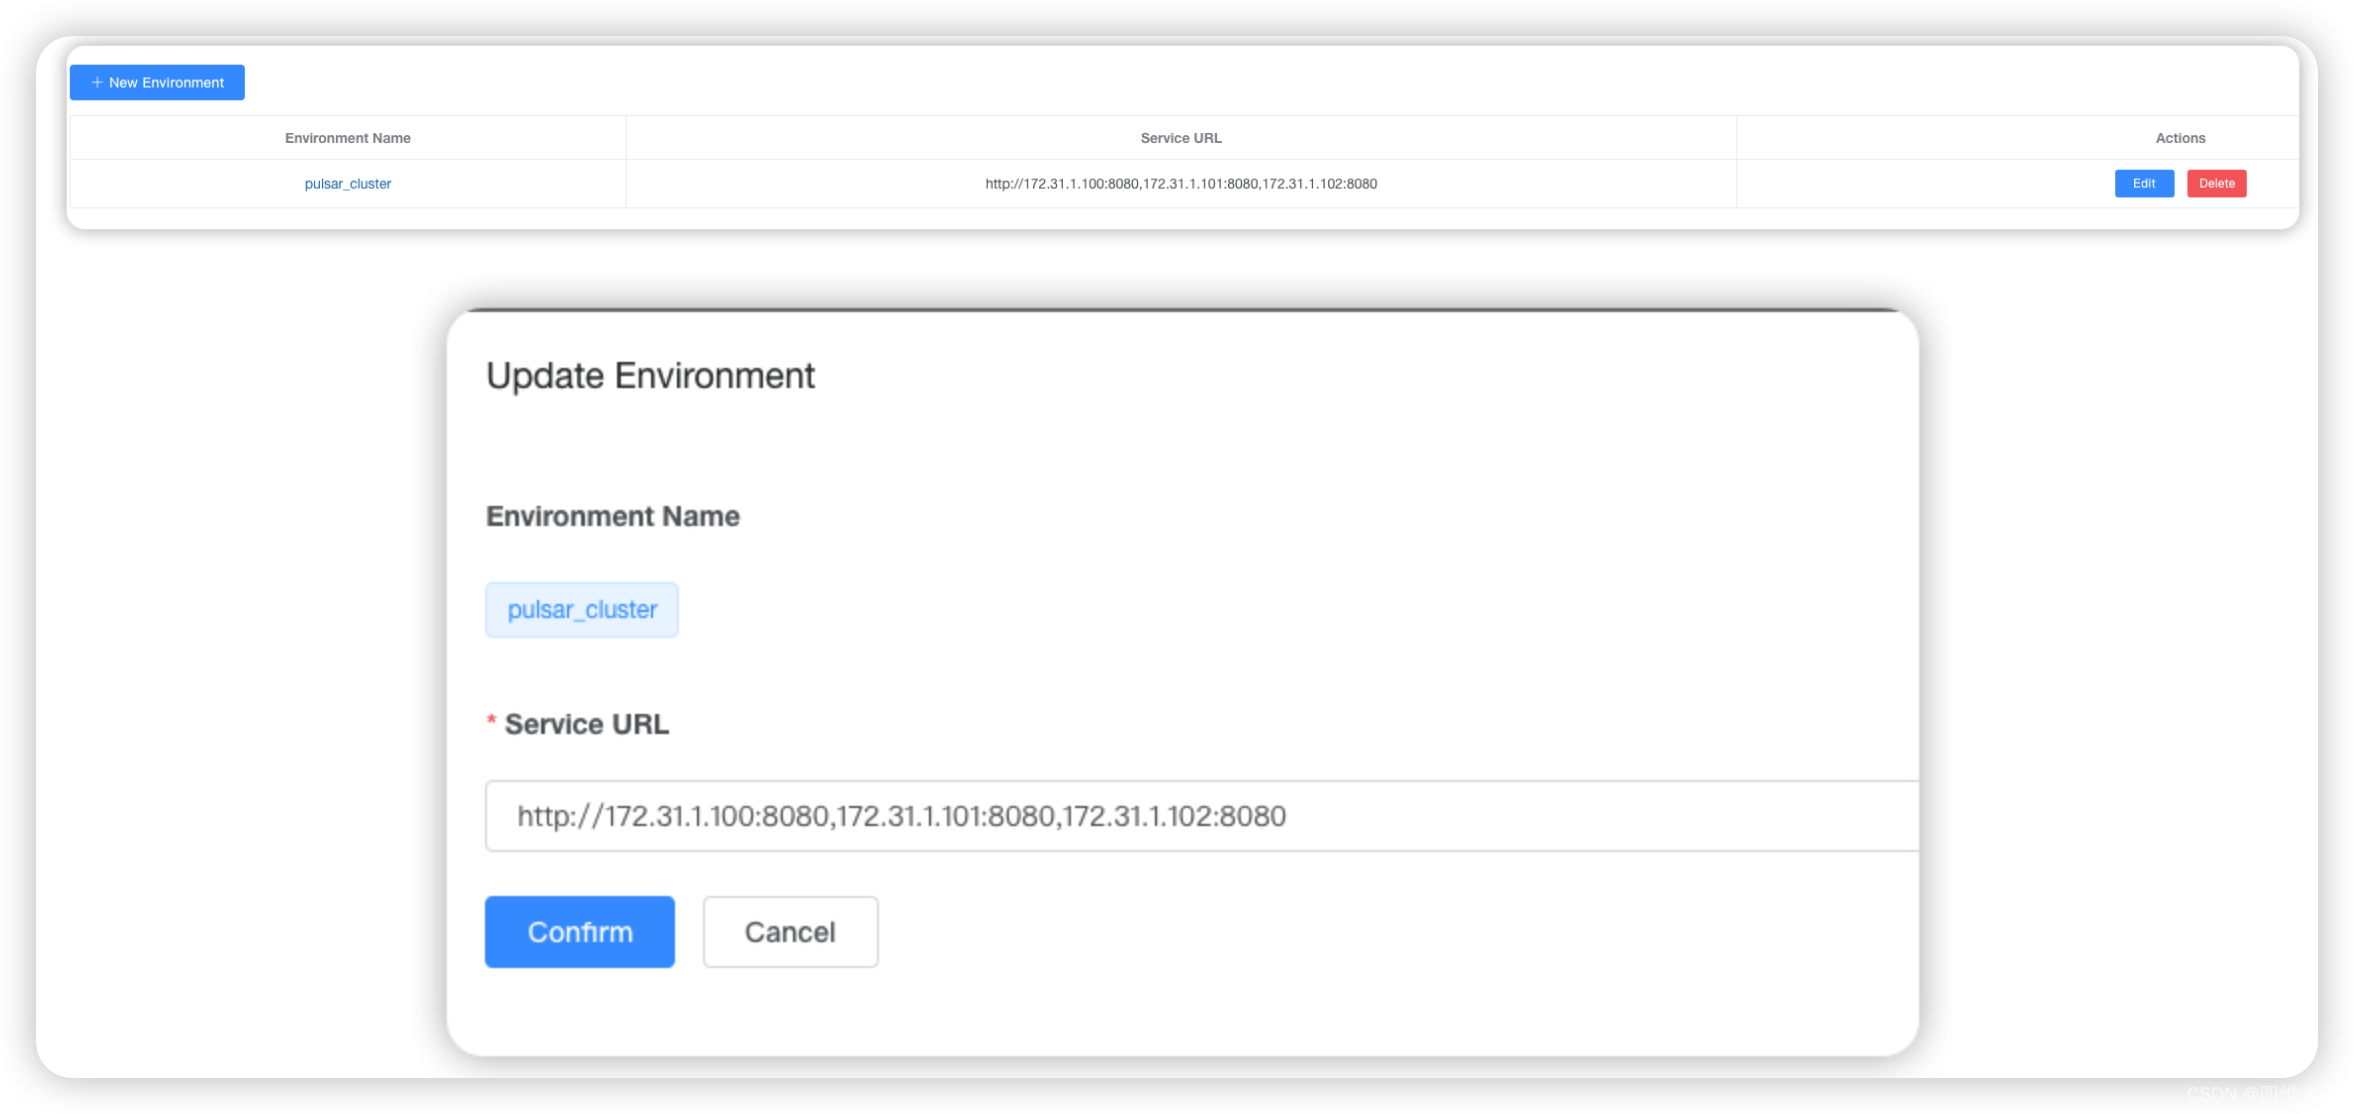Image resolution: width=2354 pixels, height=1114 pixels.
Task: Click the Update Environment dialog title
Action: coord(650,376)
